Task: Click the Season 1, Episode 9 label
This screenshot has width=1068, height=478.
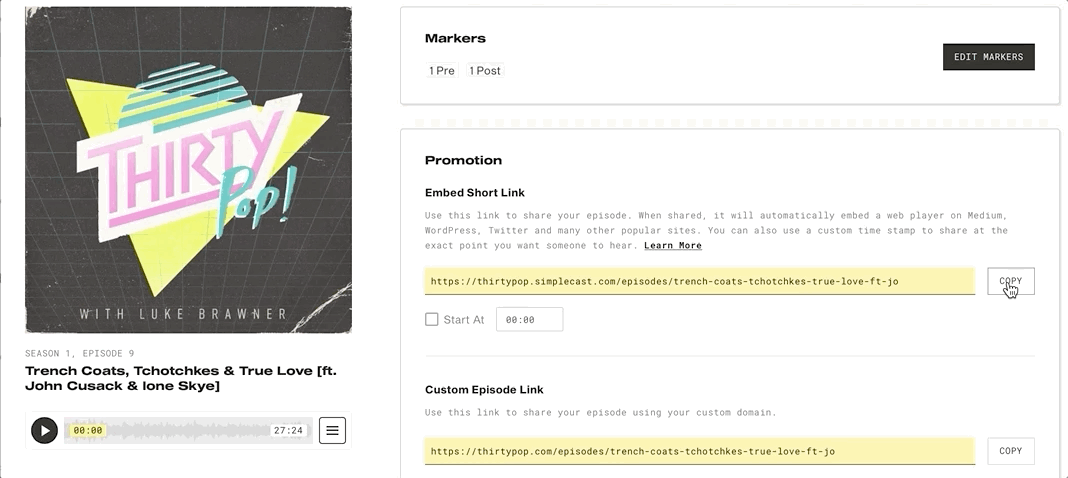Action: [x=80, y=353]
